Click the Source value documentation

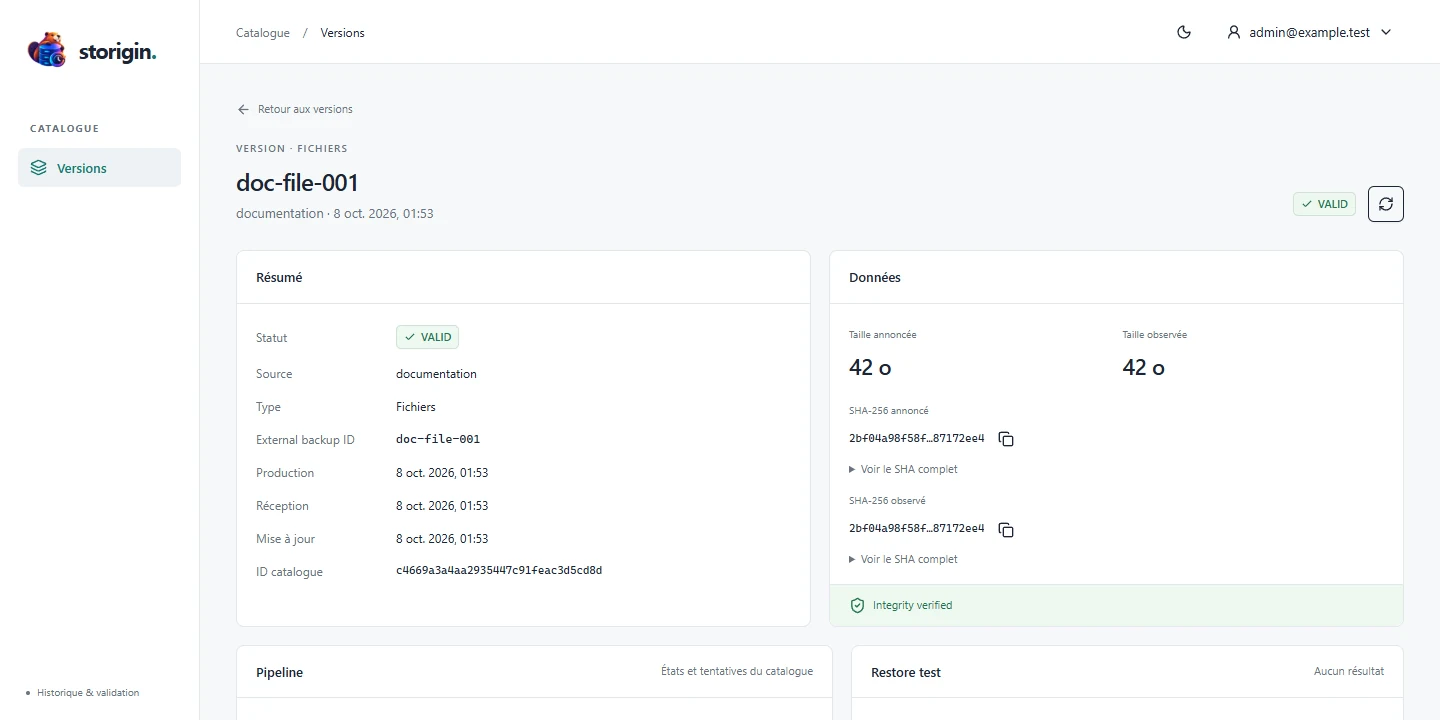click(436, 374)
